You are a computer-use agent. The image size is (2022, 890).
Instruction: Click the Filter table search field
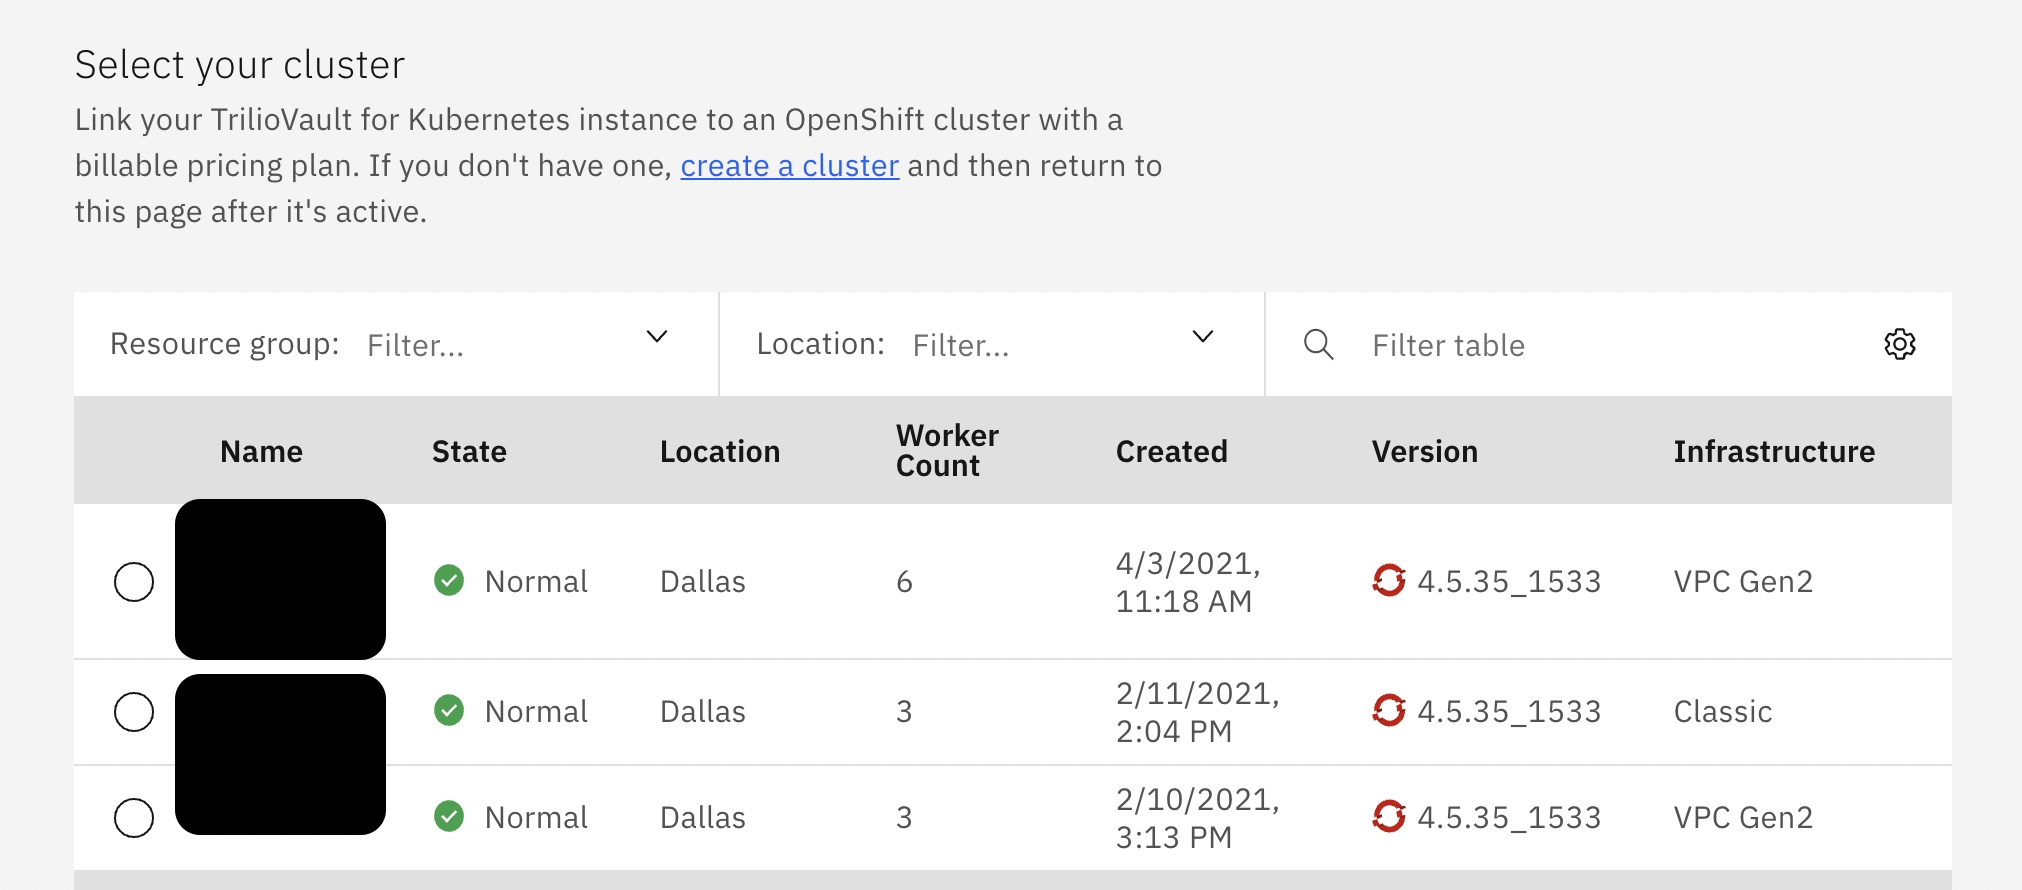(1600, 345)
